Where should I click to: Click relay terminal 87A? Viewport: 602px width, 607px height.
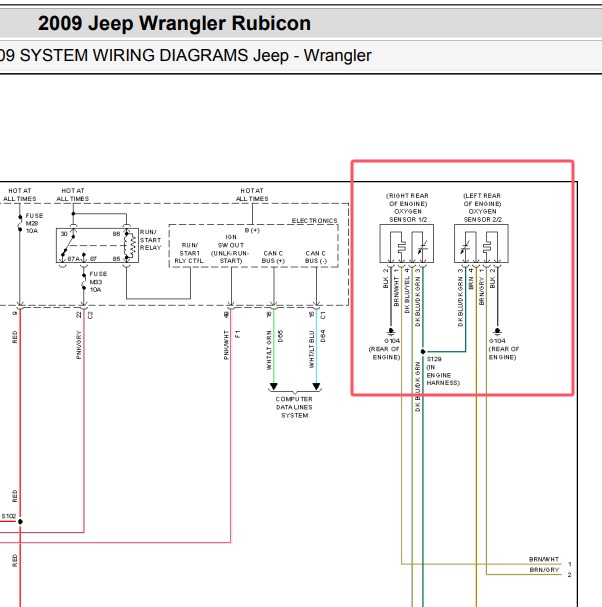pyautogui.click(x=74, y=259)
